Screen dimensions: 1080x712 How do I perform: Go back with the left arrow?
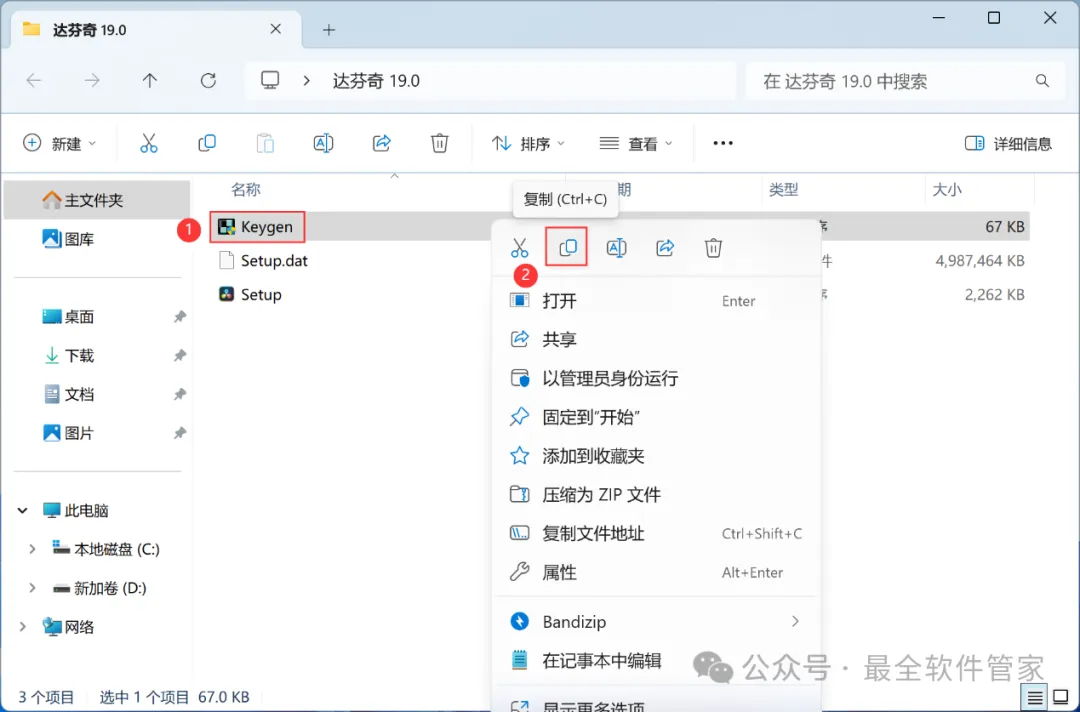click(x=34, y=81)
